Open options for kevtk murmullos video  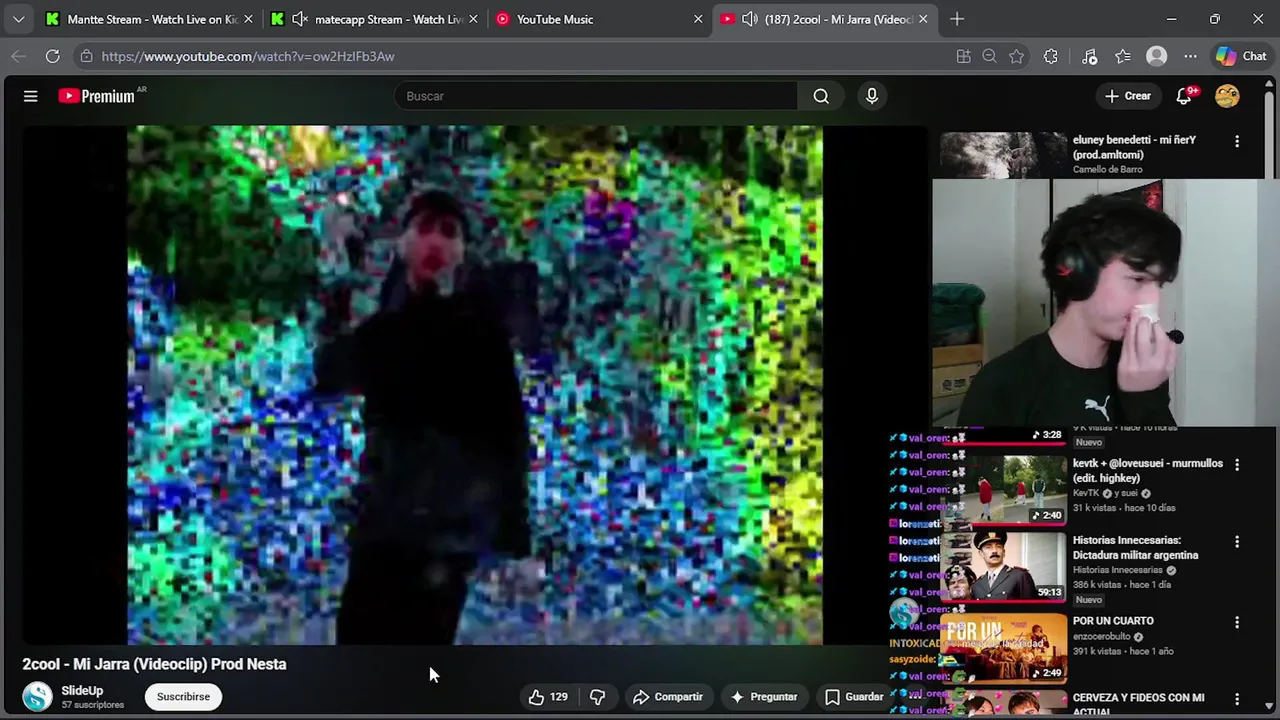coord(1237,465)
